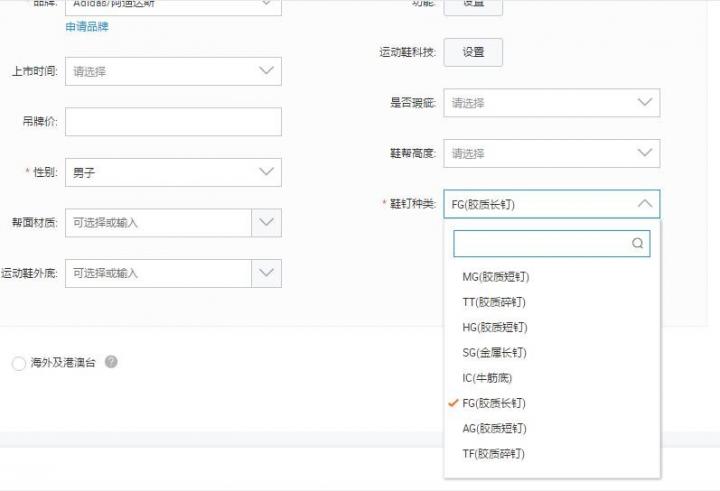Viewport: 720px width, 491px height.
Task: Open the 鞋帮高度 dropdown
Action: (x=551, y=154)
